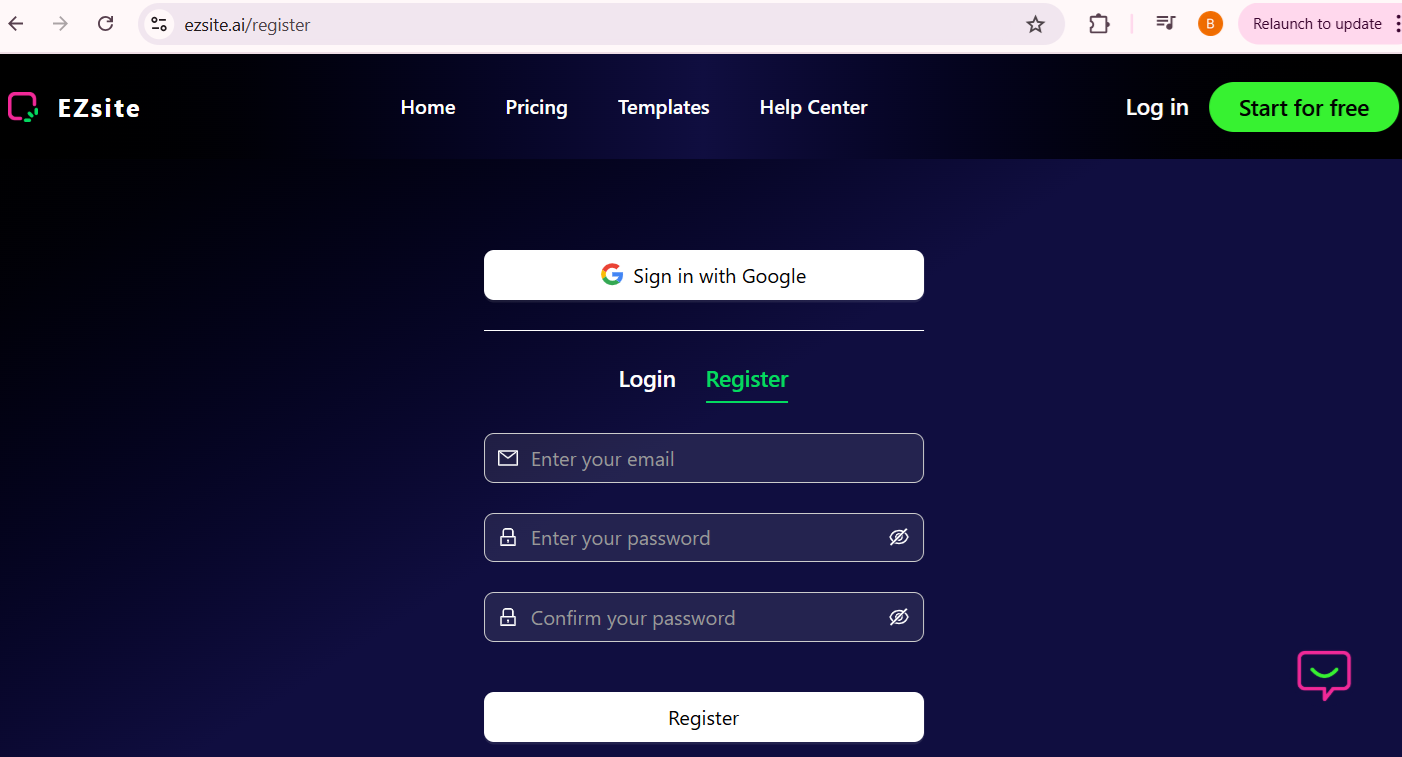Click the EZsite logo icon

click(23, 107)
